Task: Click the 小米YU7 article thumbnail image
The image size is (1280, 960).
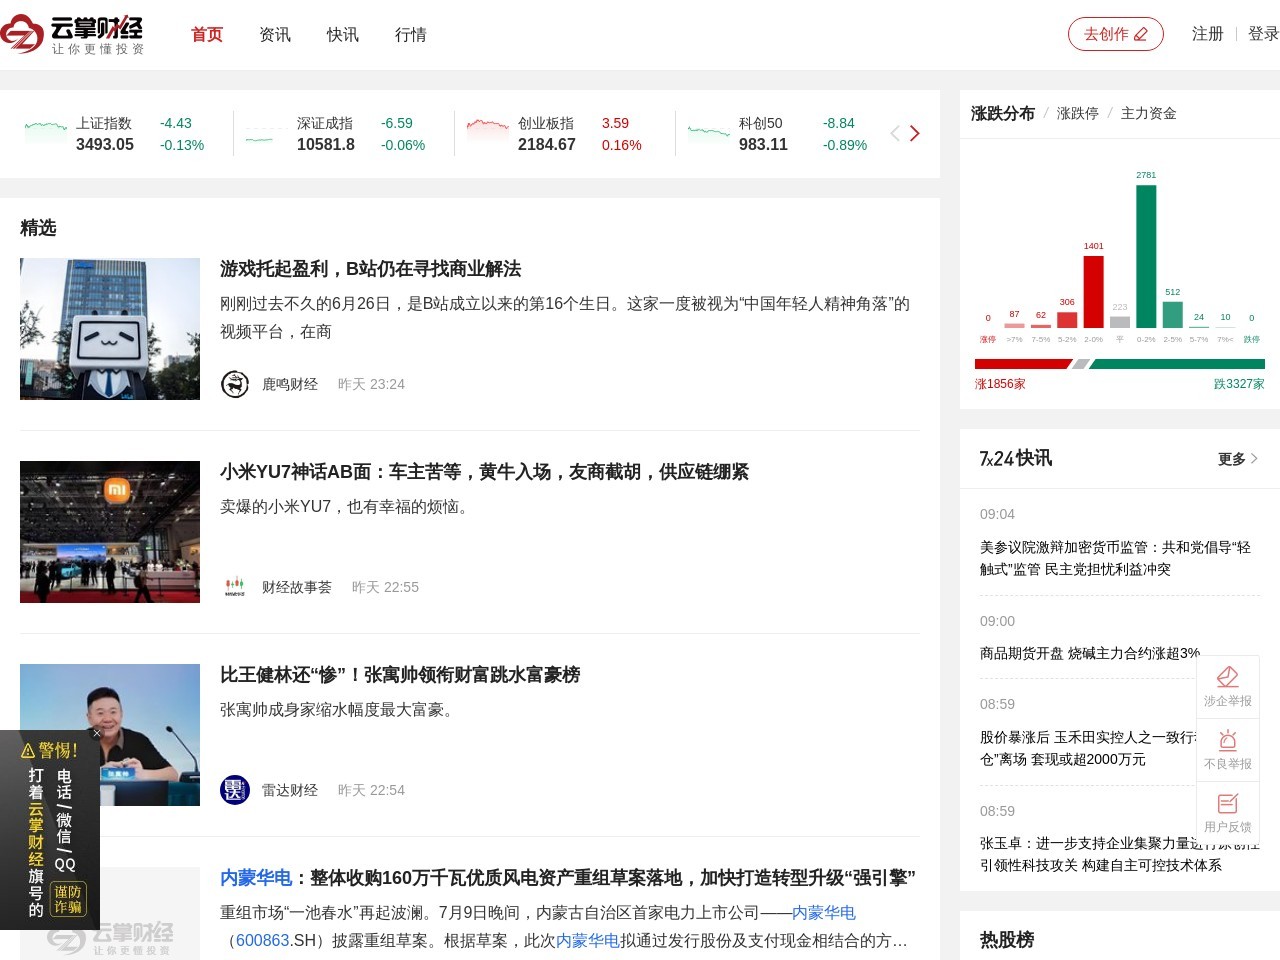Action: (109, 531)
